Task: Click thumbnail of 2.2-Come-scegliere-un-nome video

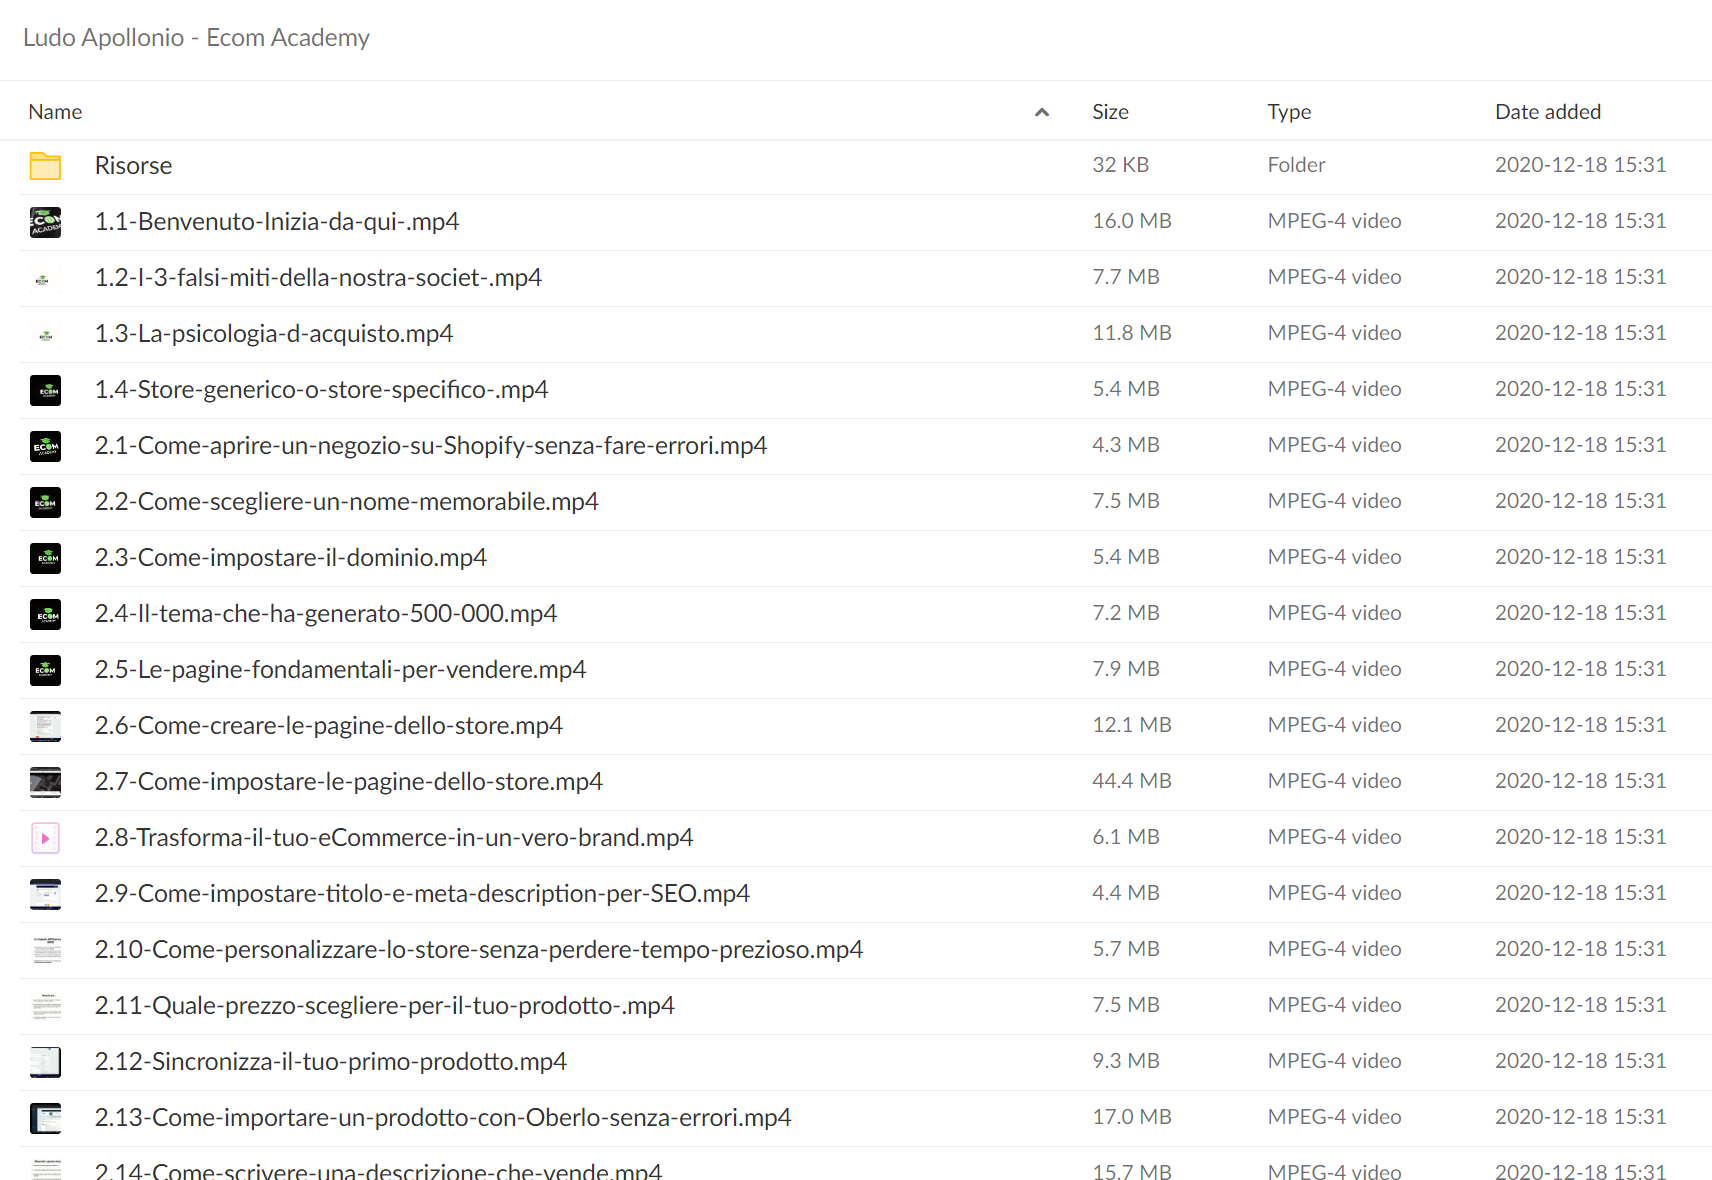Action: tap(45, 501)
